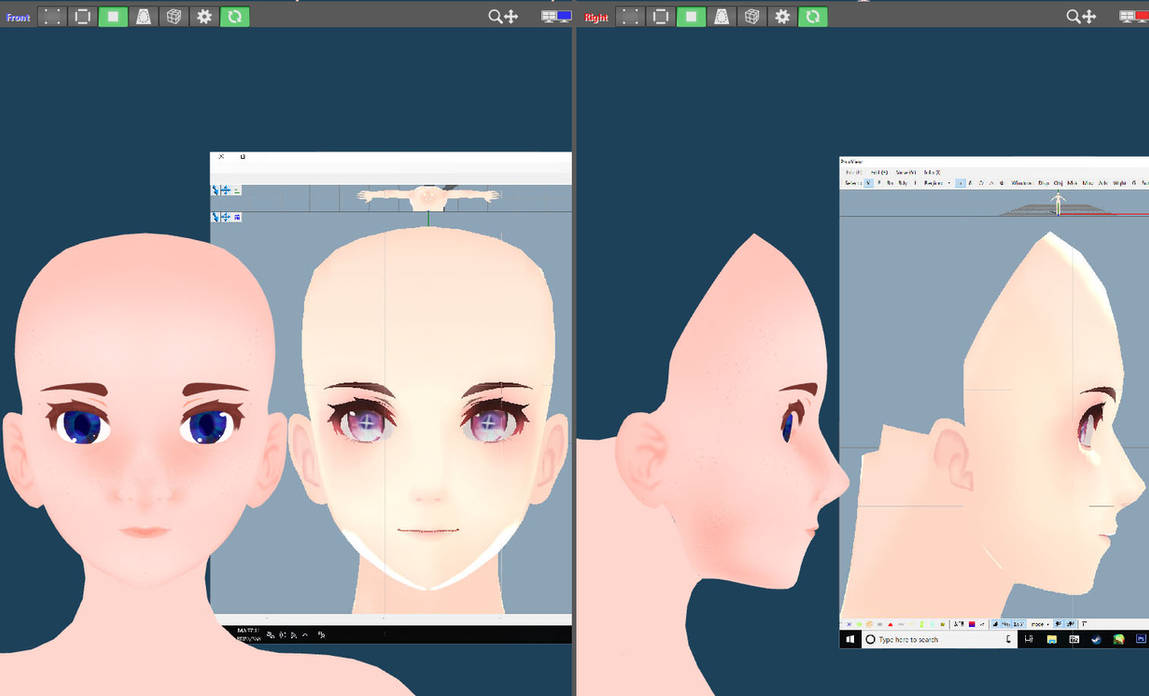Click the perspective grid icon in Right viewport toolbar

point(722,16)
